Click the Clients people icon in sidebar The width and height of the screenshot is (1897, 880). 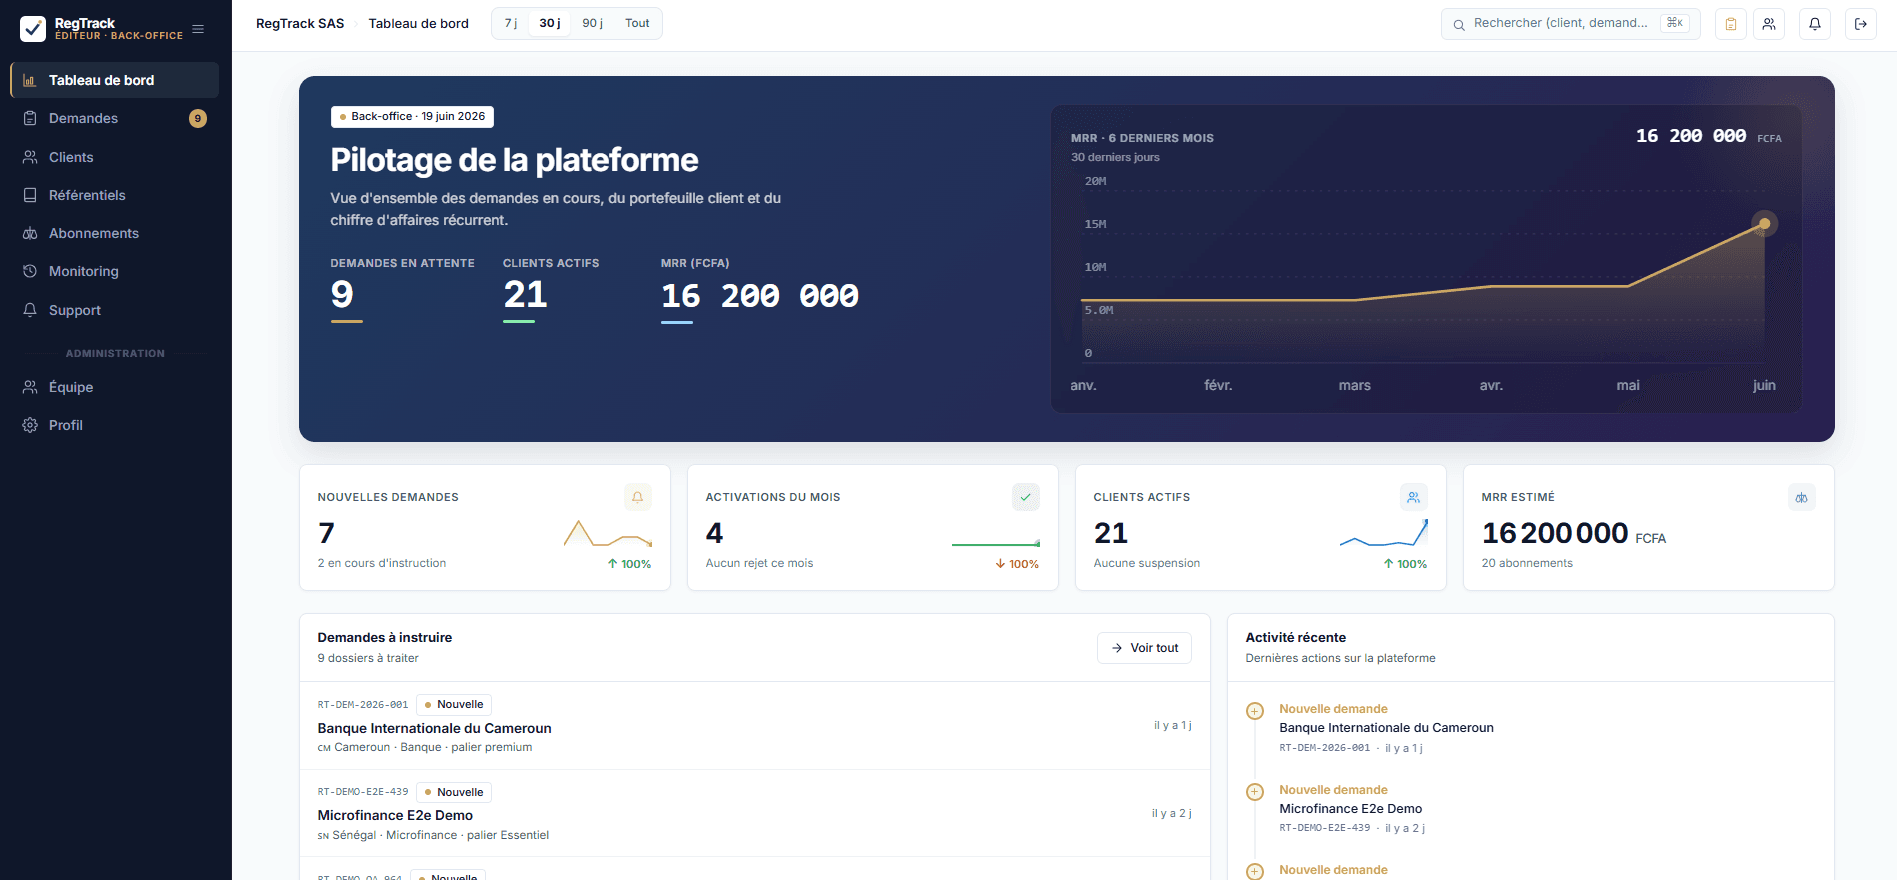30,157
